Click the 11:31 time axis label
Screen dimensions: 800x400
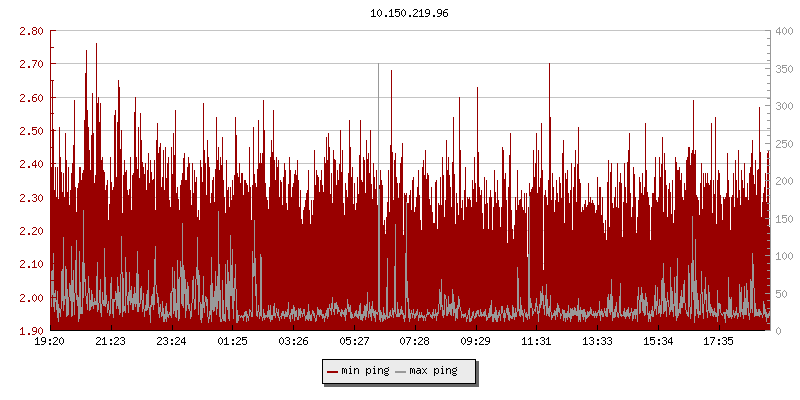click(x=536, y=341)
